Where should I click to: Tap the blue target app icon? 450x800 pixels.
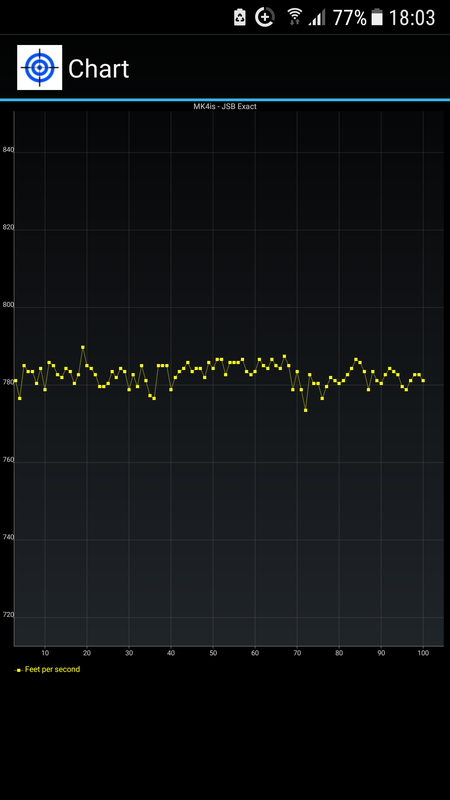(39, 67)
